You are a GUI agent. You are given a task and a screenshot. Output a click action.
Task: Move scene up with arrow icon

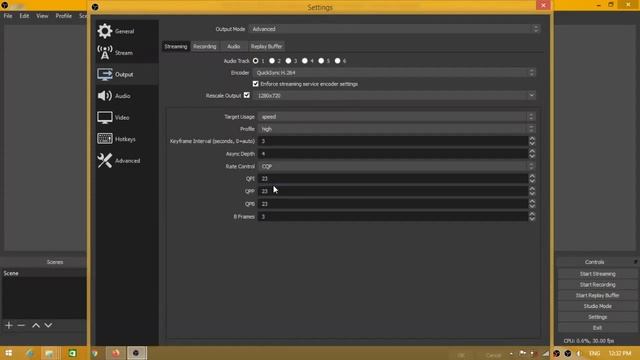point(36,325)
